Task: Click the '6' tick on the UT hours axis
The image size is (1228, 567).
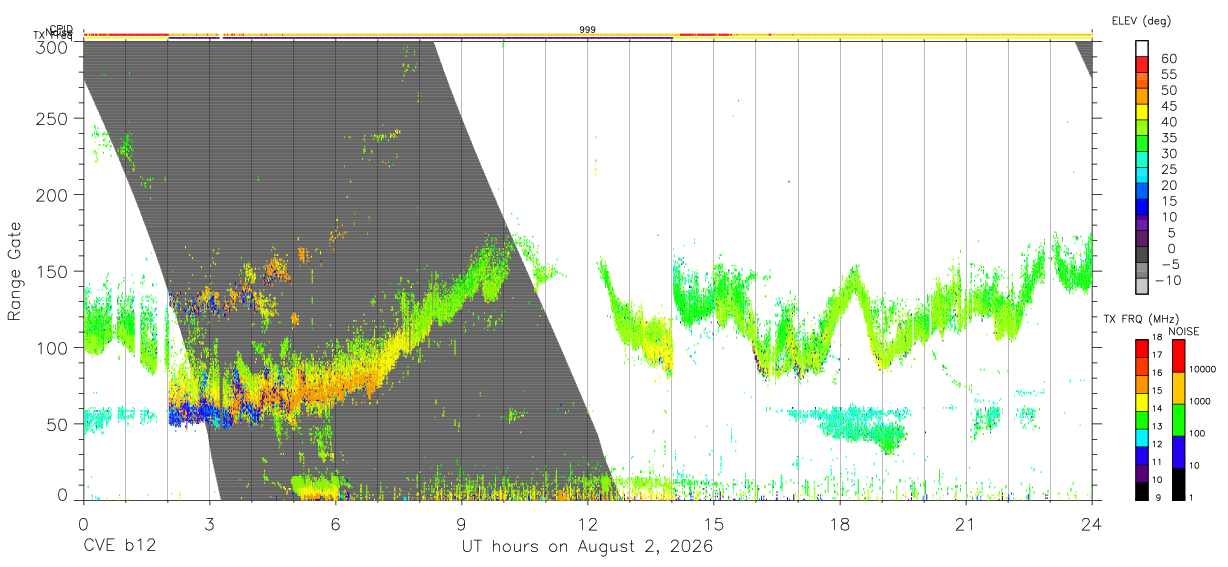Action: click(x=335, y=524)
